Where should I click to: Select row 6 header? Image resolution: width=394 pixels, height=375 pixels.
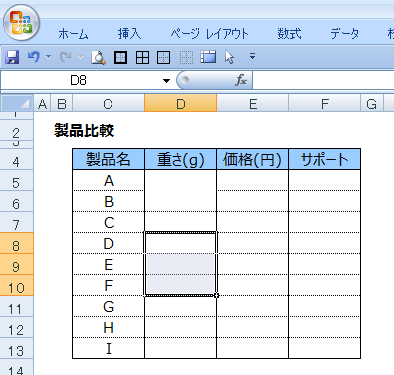point(16,201)
